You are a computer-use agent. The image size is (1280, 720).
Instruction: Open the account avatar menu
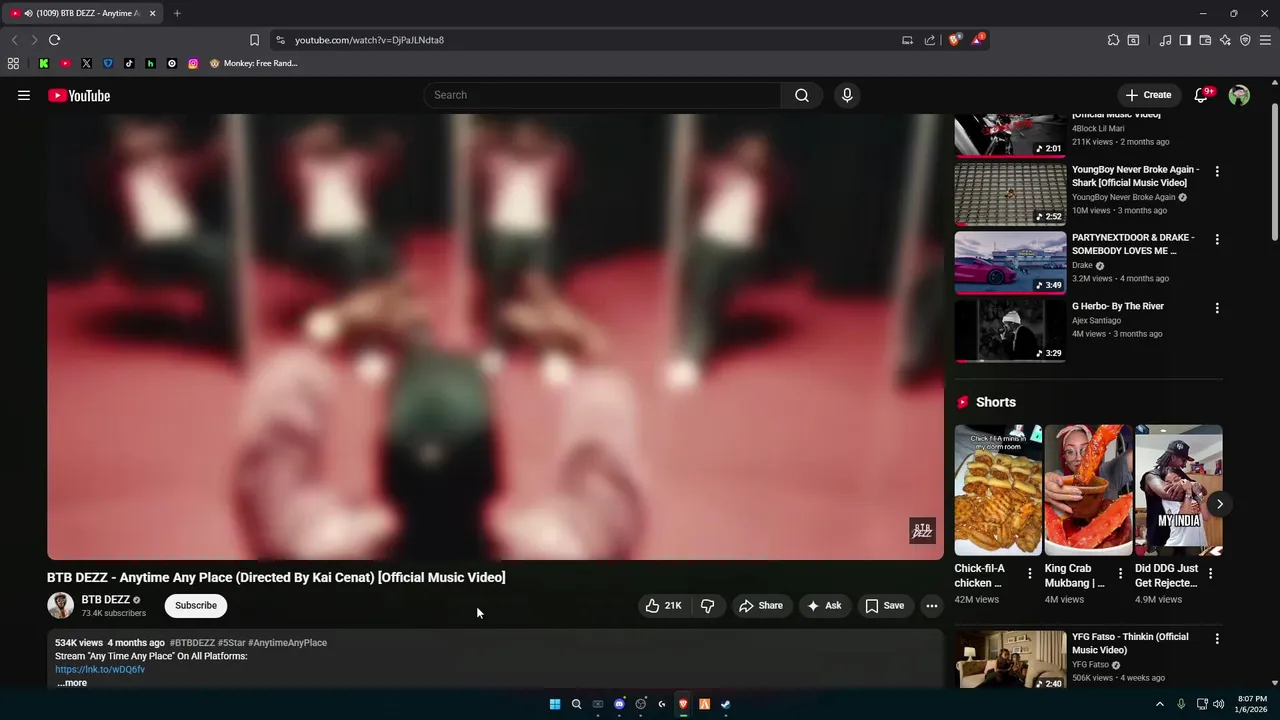pos(1239,95)
